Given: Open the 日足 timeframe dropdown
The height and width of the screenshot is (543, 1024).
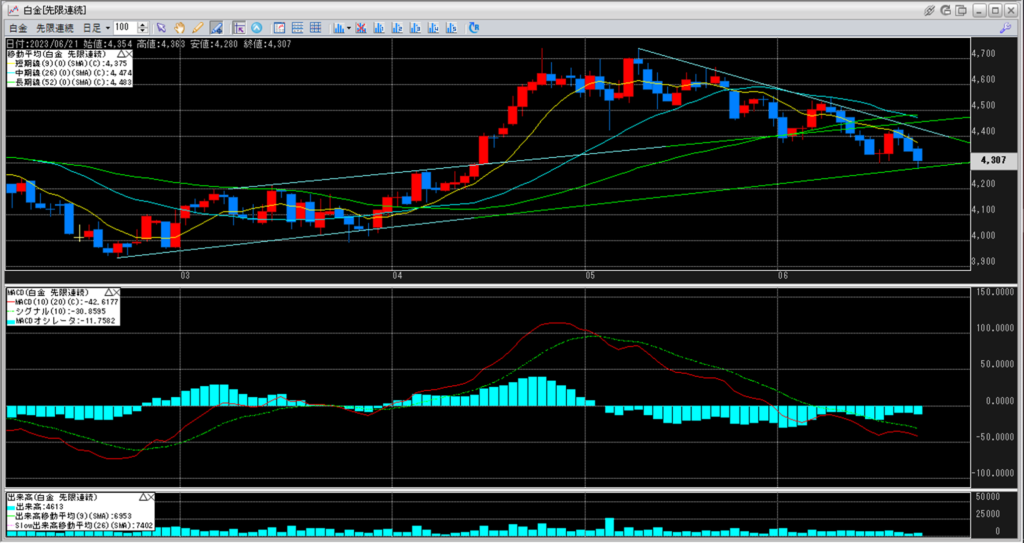Looking at the screenshot, I should pos(94,27).
